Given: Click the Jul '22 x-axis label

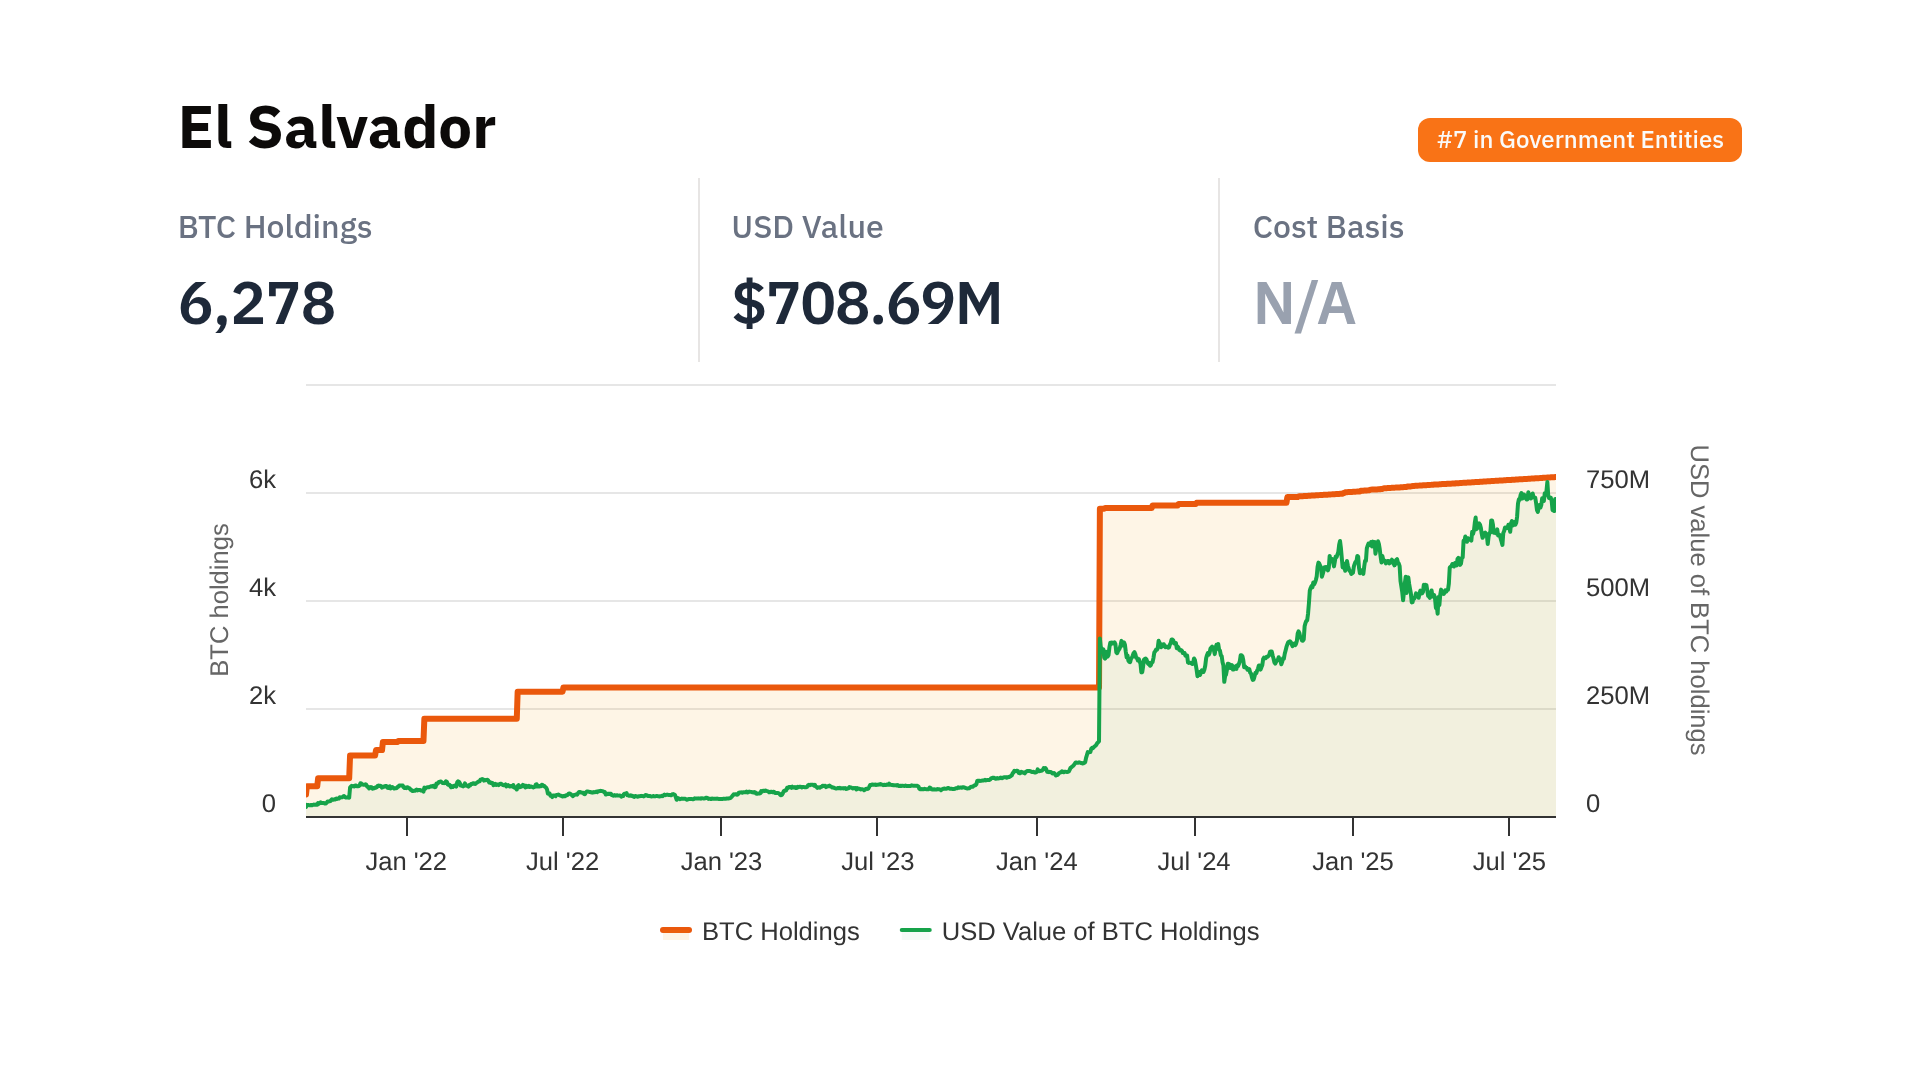Looking at the screenshot, I should 562,861.
